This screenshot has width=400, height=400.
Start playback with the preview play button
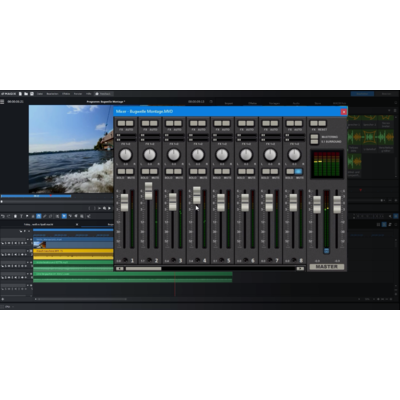(109, 208)
